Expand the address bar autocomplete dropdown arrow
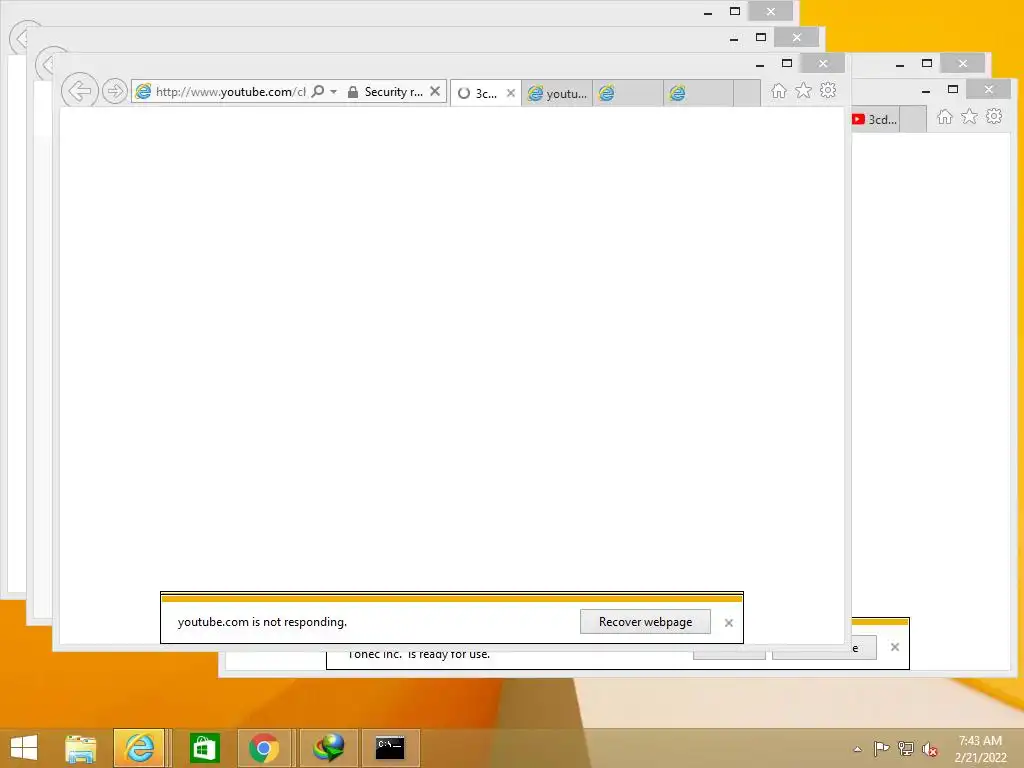The width and height of the screenshot is (1024, 768). coord(334,92)
